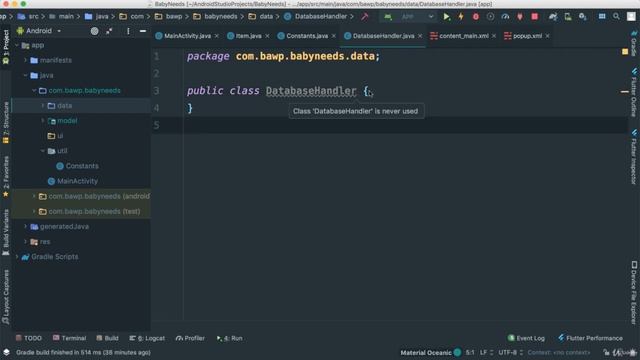Expand the Gradle Scripts node
640x360 pixels.
tap(17, 257)
